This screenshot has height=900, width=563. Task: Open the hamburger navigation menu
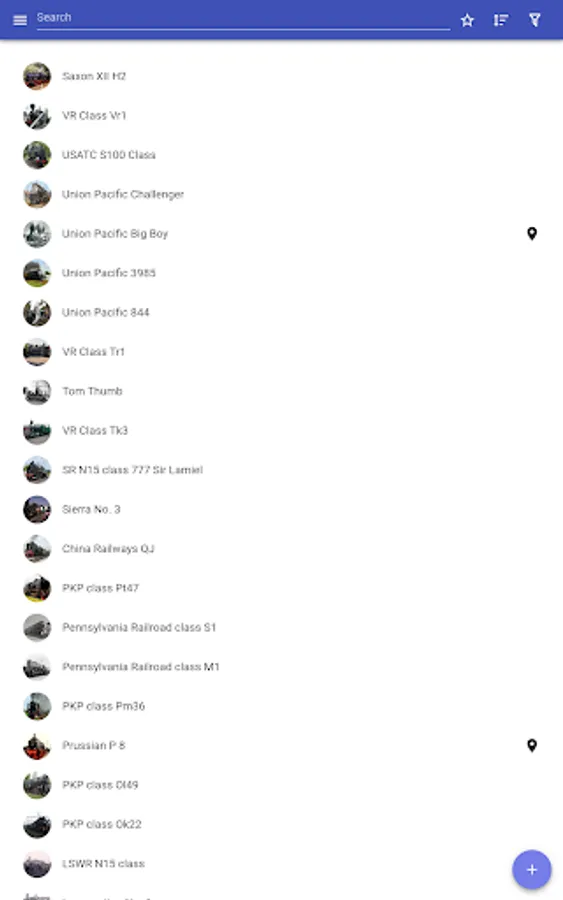(20, 20)
